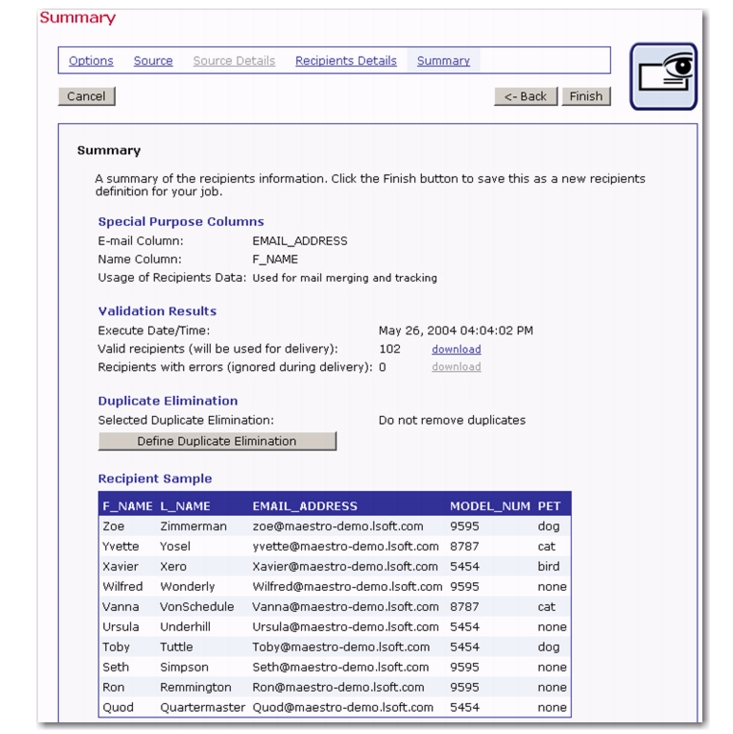Go to the Source tab
This screenshot has width=733, height=734.
coord(153,61)
